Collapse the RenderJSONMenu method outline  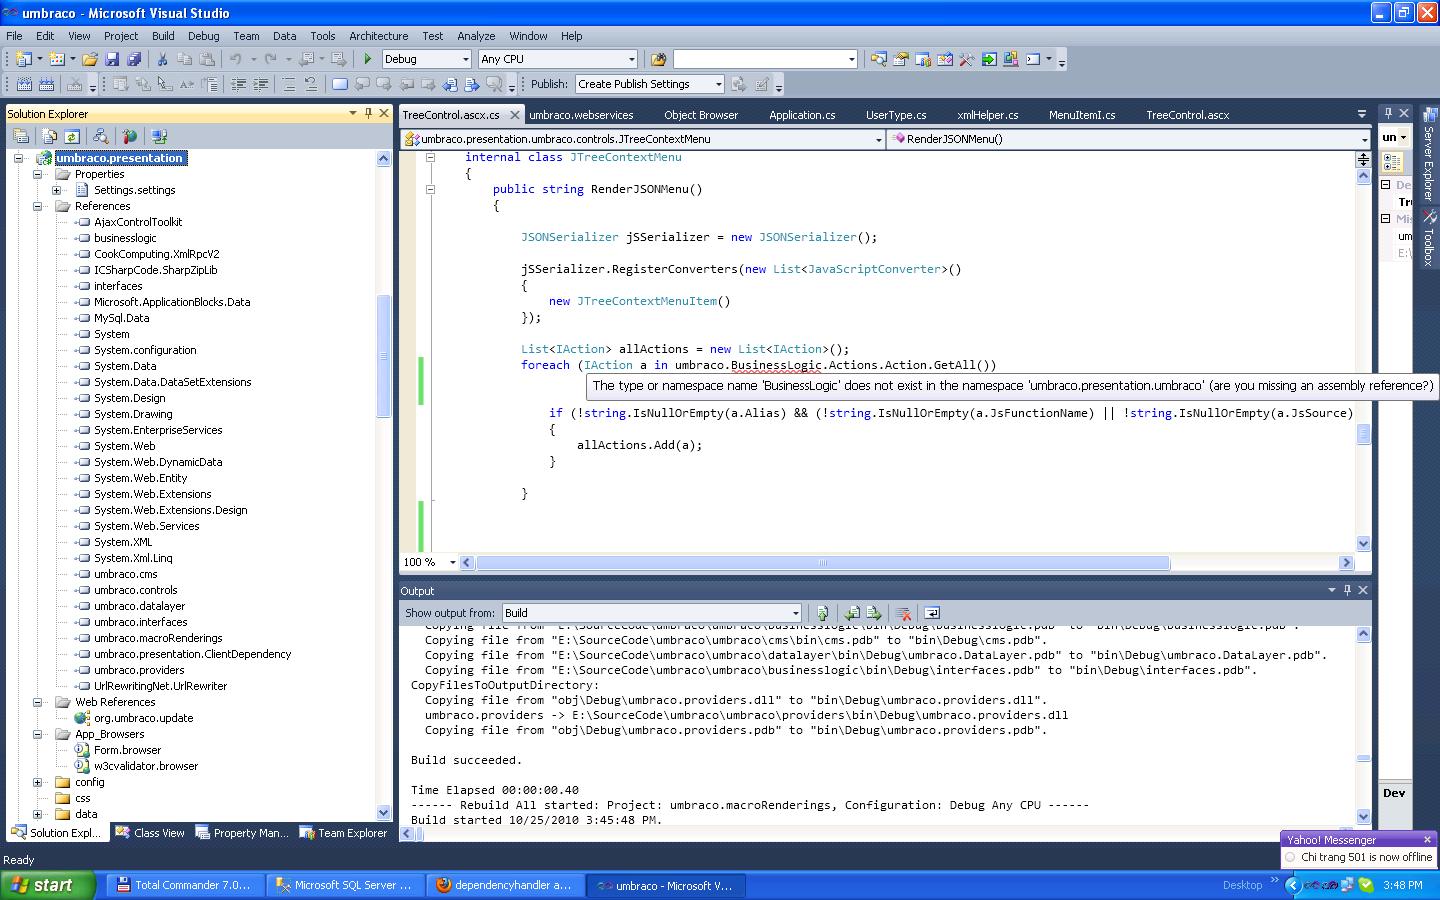coord(430,189)
